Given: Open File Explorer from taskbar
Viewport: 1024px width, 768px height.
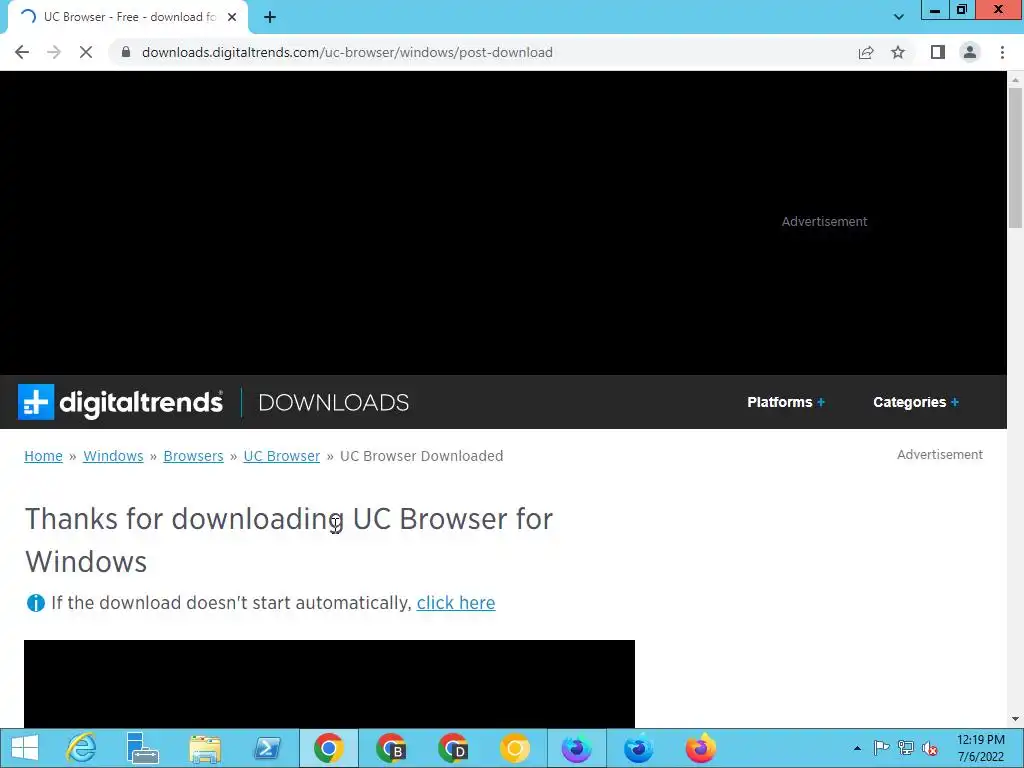Looking at the screenshot, I should tap(205, 748).
